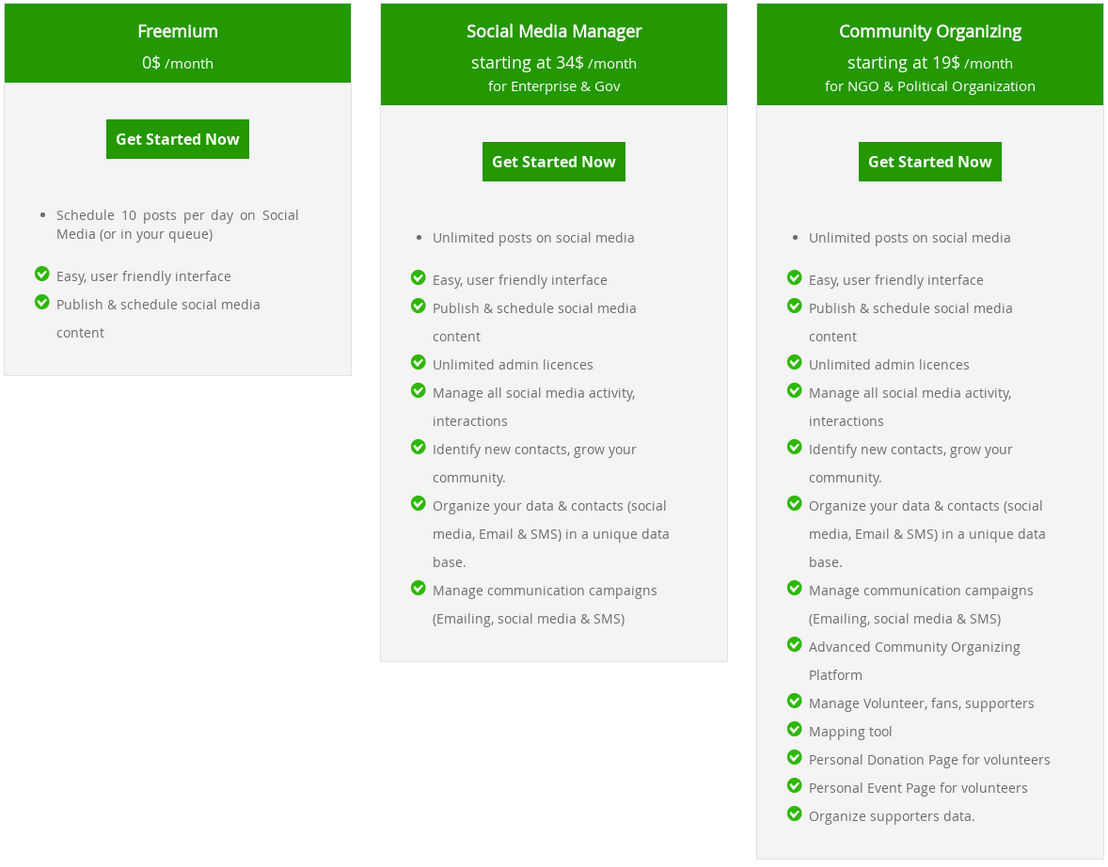Select the Community Organizing plan title
The width and height of the screenshot is (1108, 867).
point(930,32)
